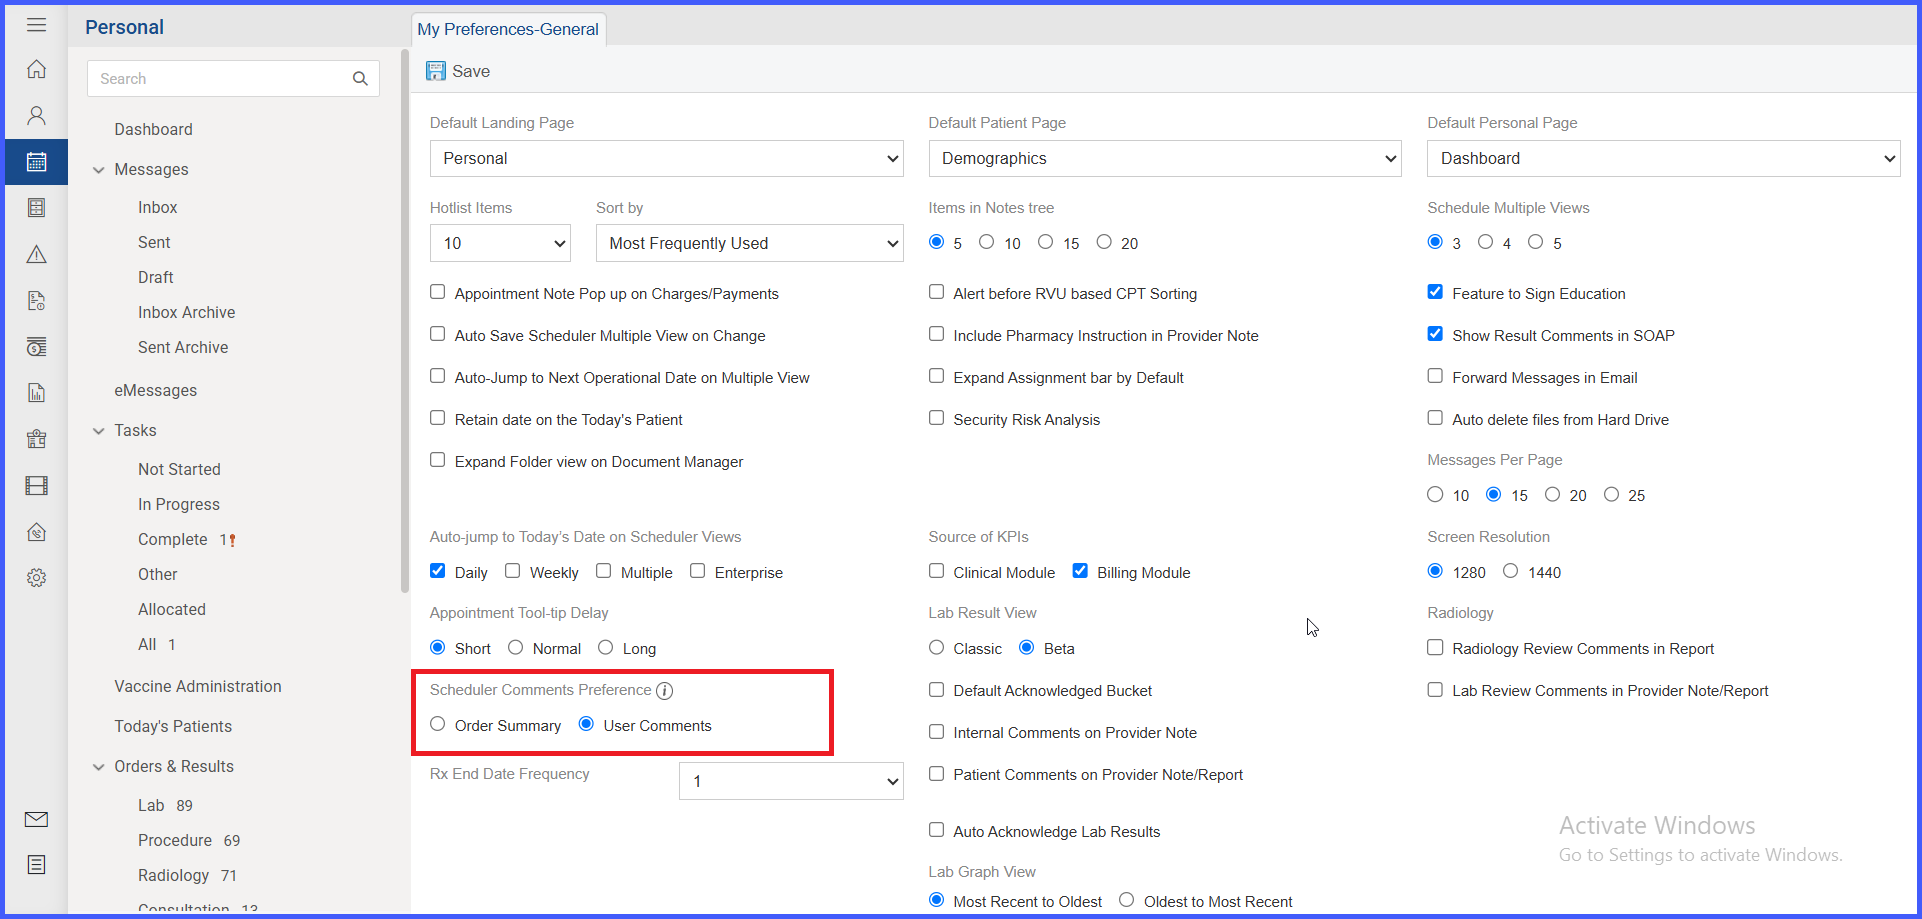Select the calendar icon in sidebar

(36, 162)
